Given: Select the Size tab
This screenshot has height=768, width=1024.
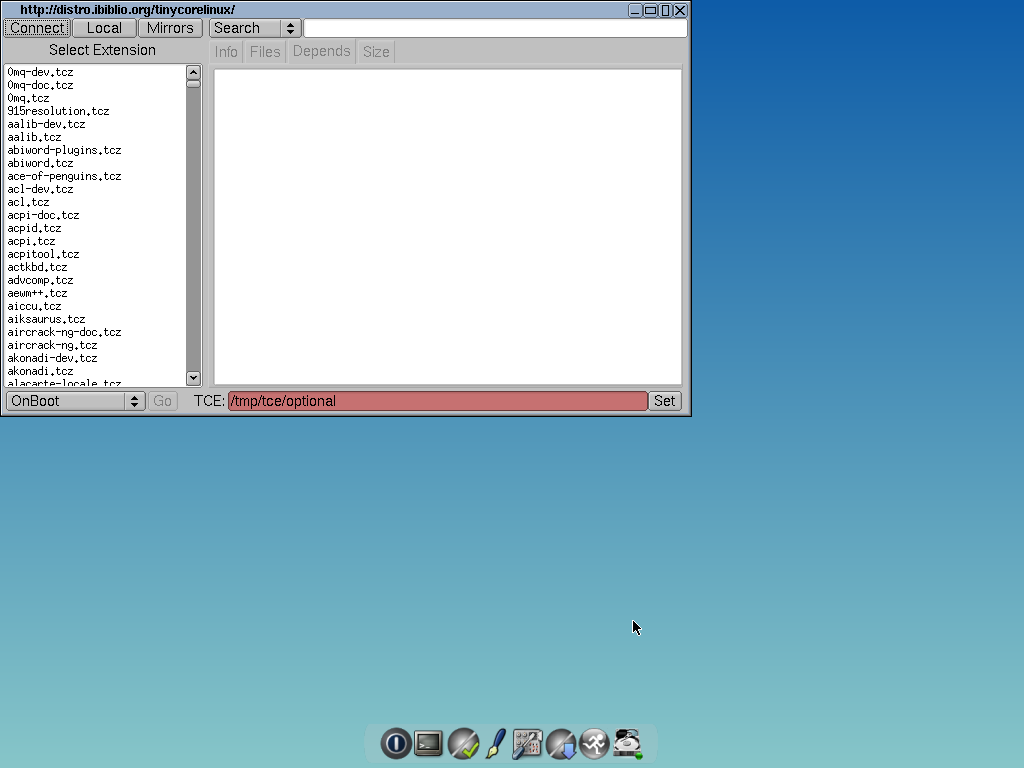Looking at the screenshot, I should [375, 51].
